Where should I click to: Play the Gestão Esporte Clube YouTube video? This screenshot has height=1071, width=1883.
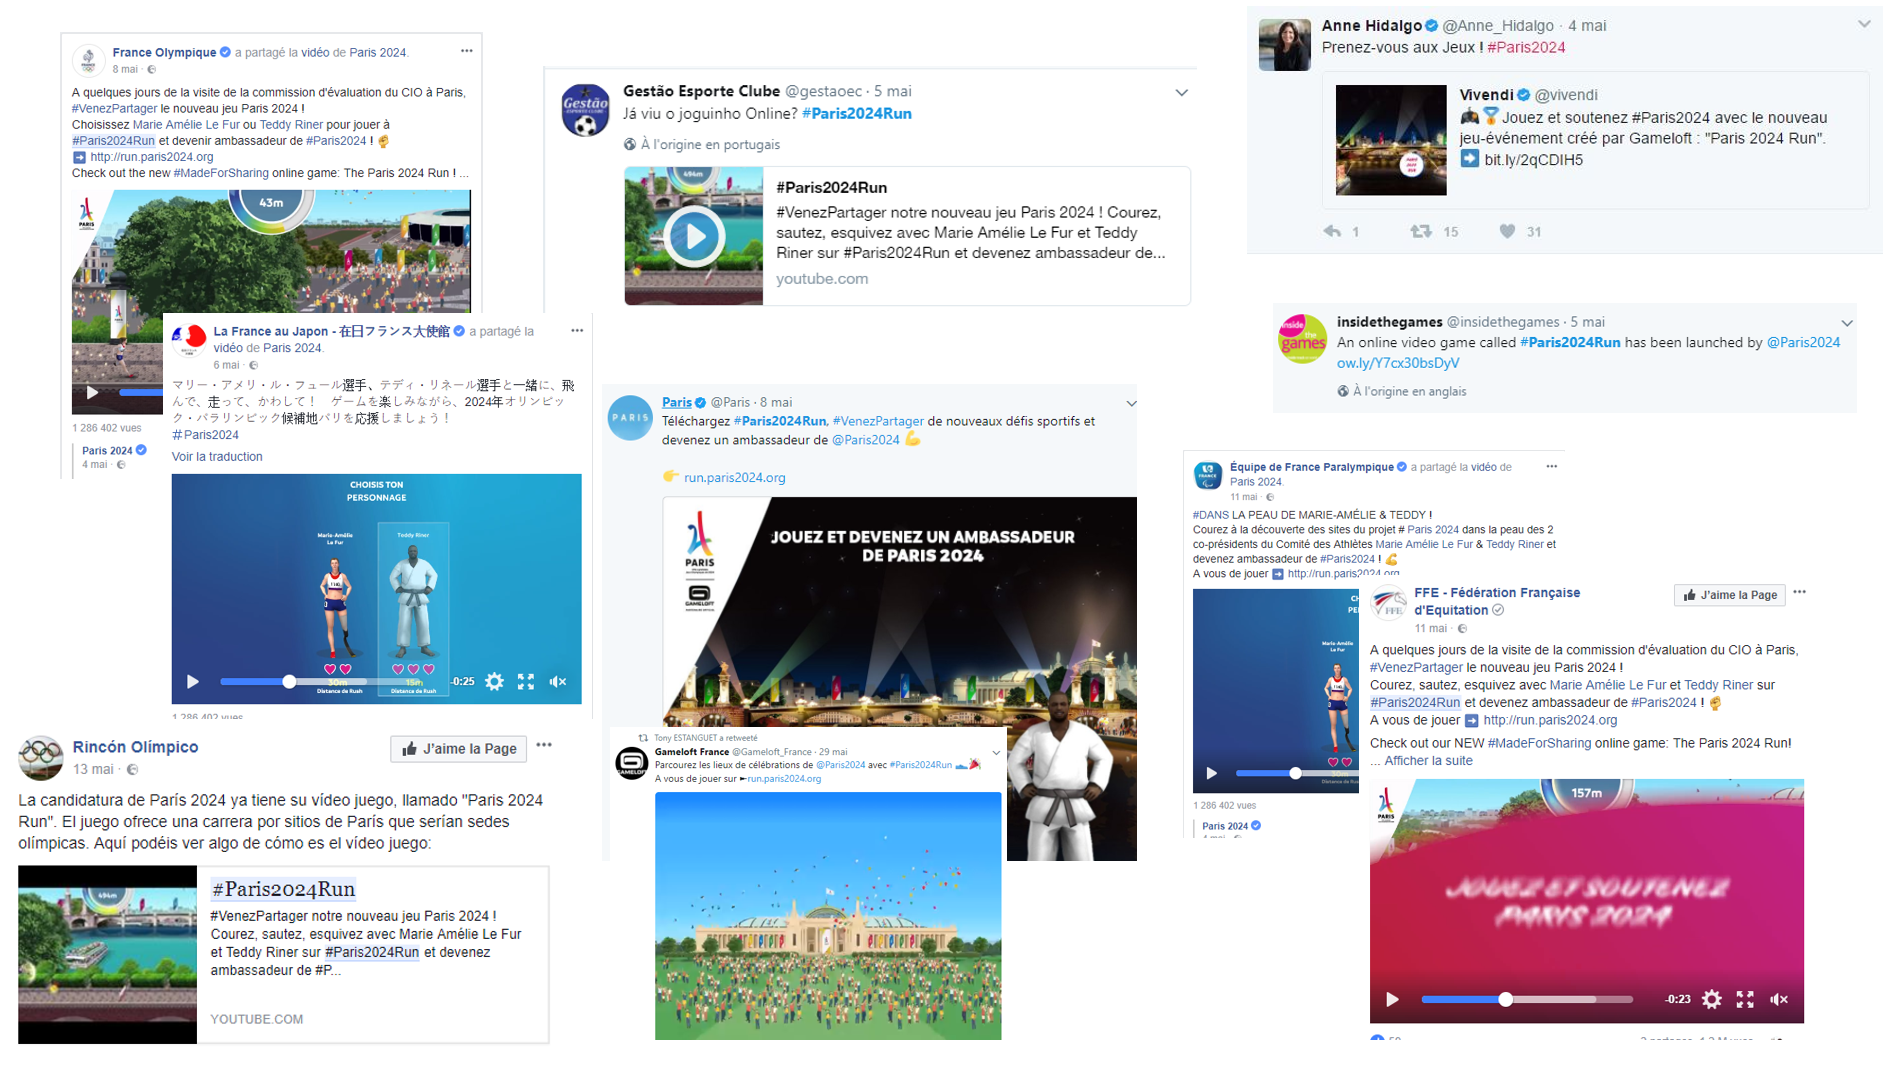point(693,237)
